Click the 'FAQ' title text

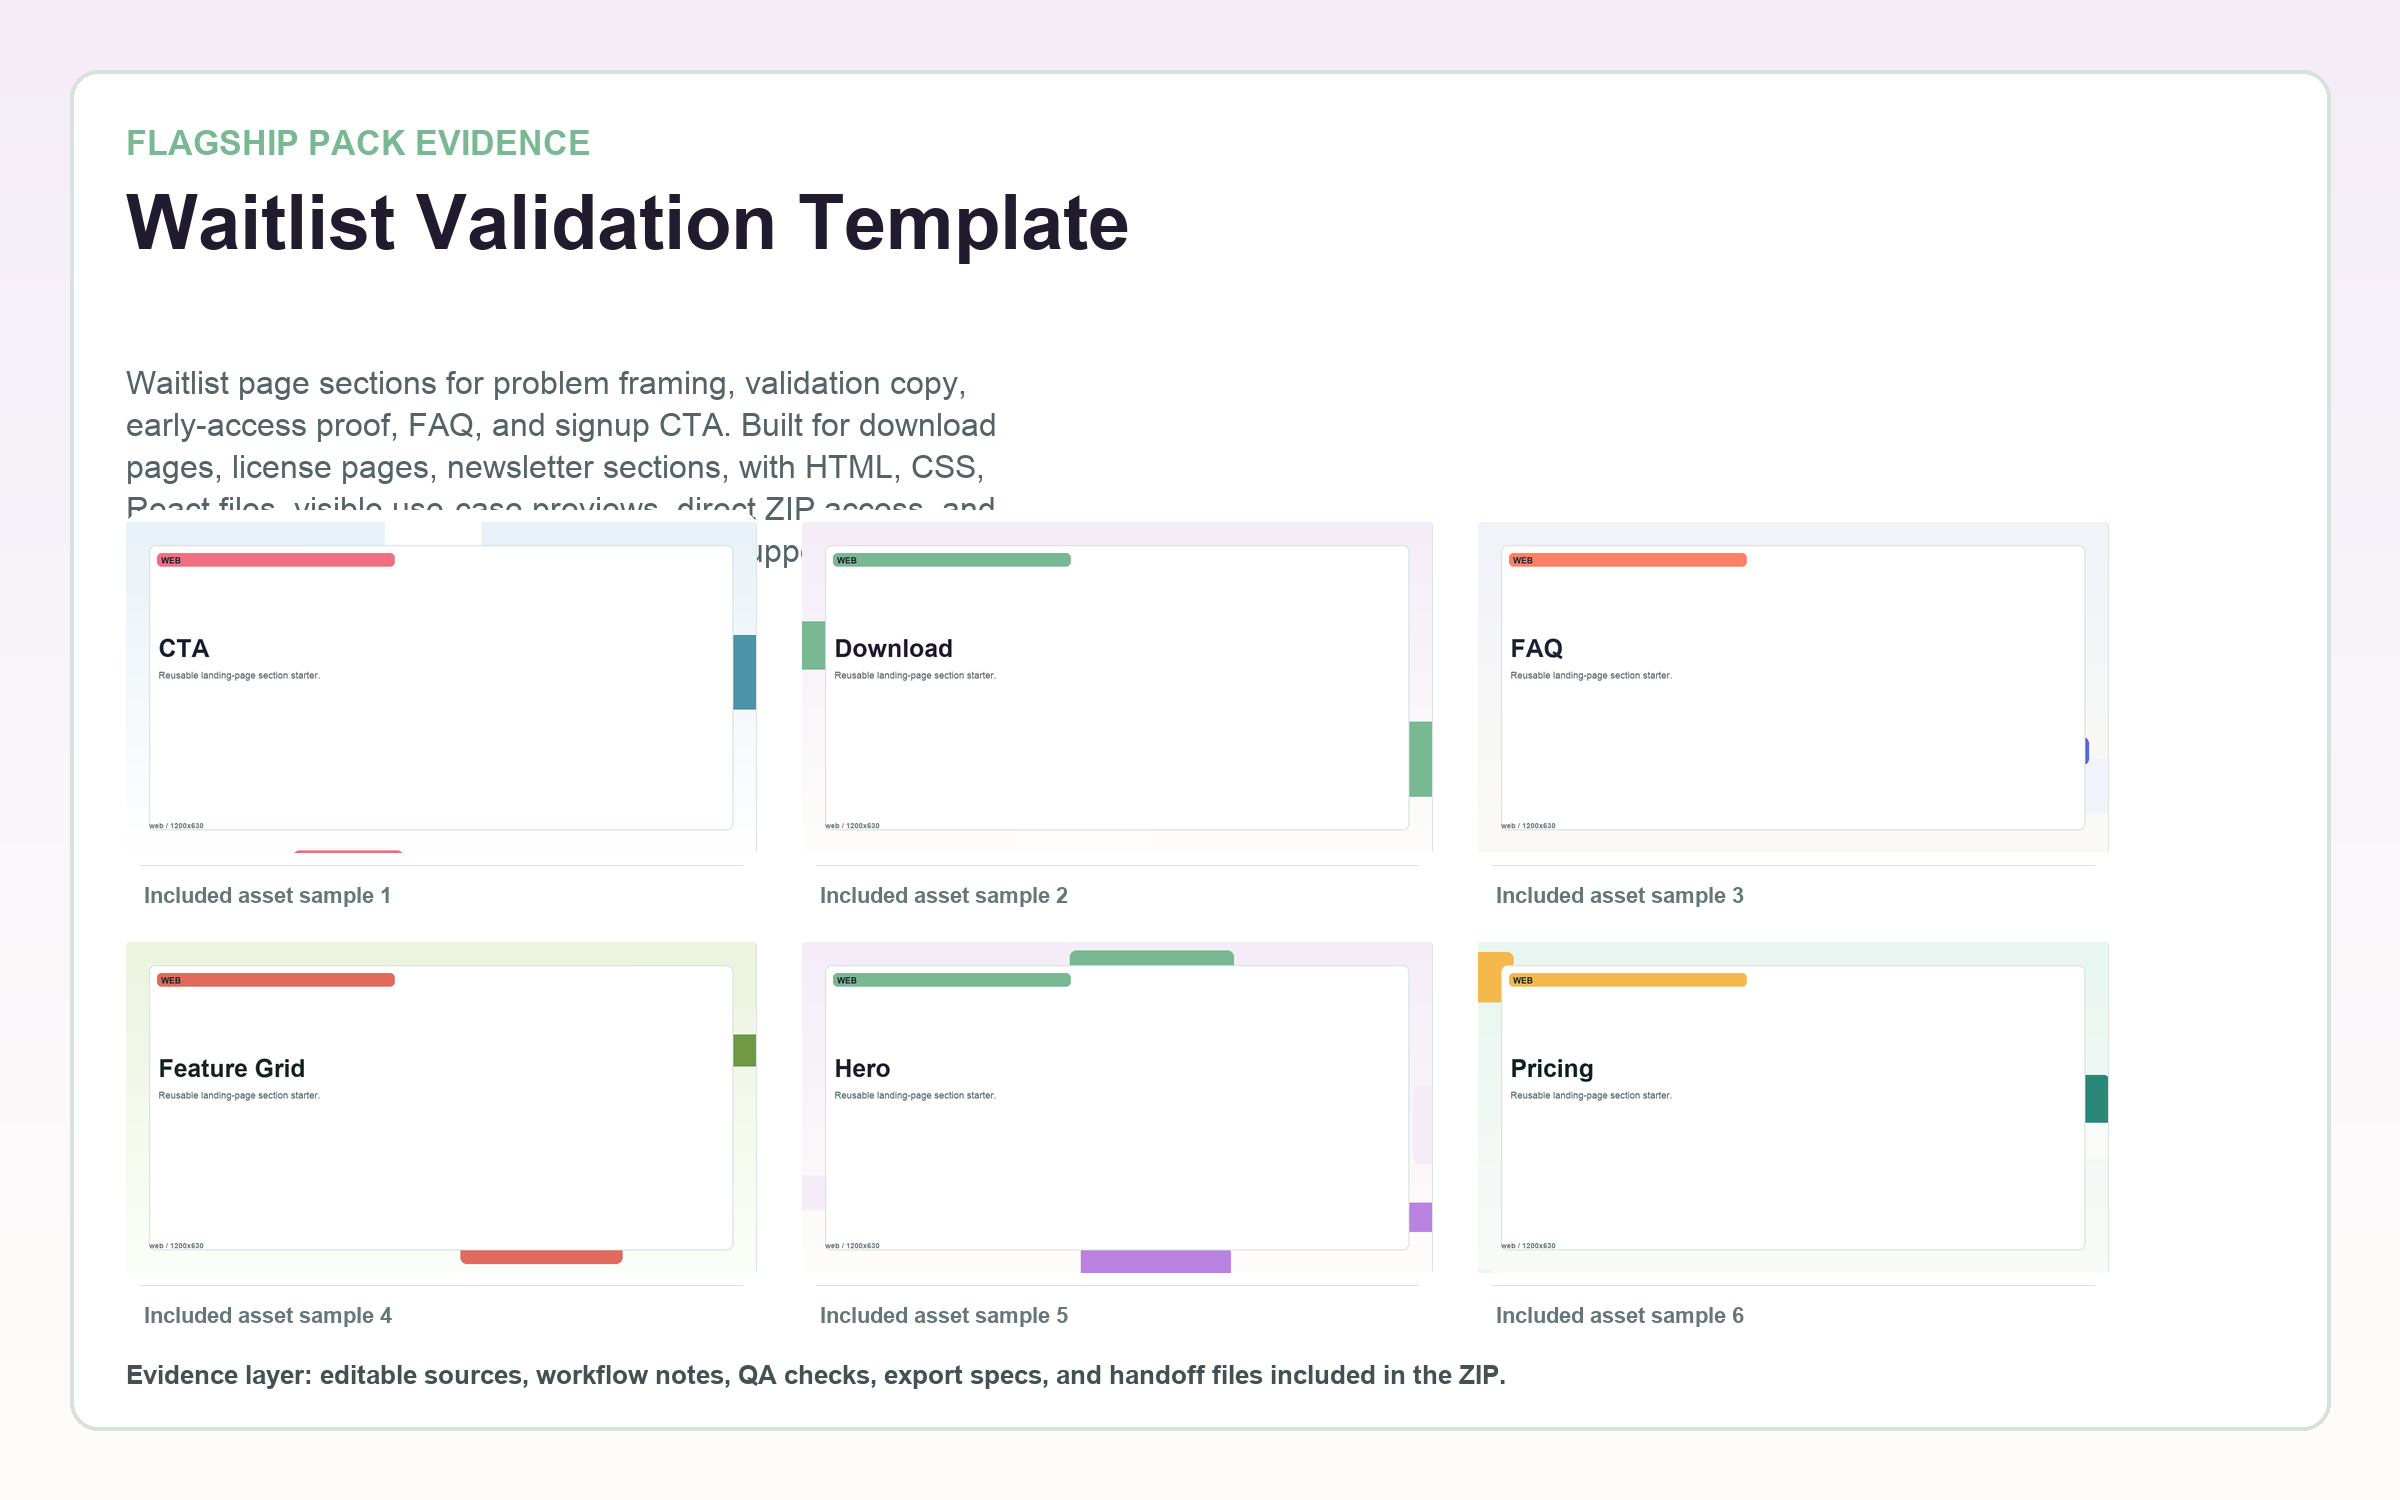(x=1537, y=649)
